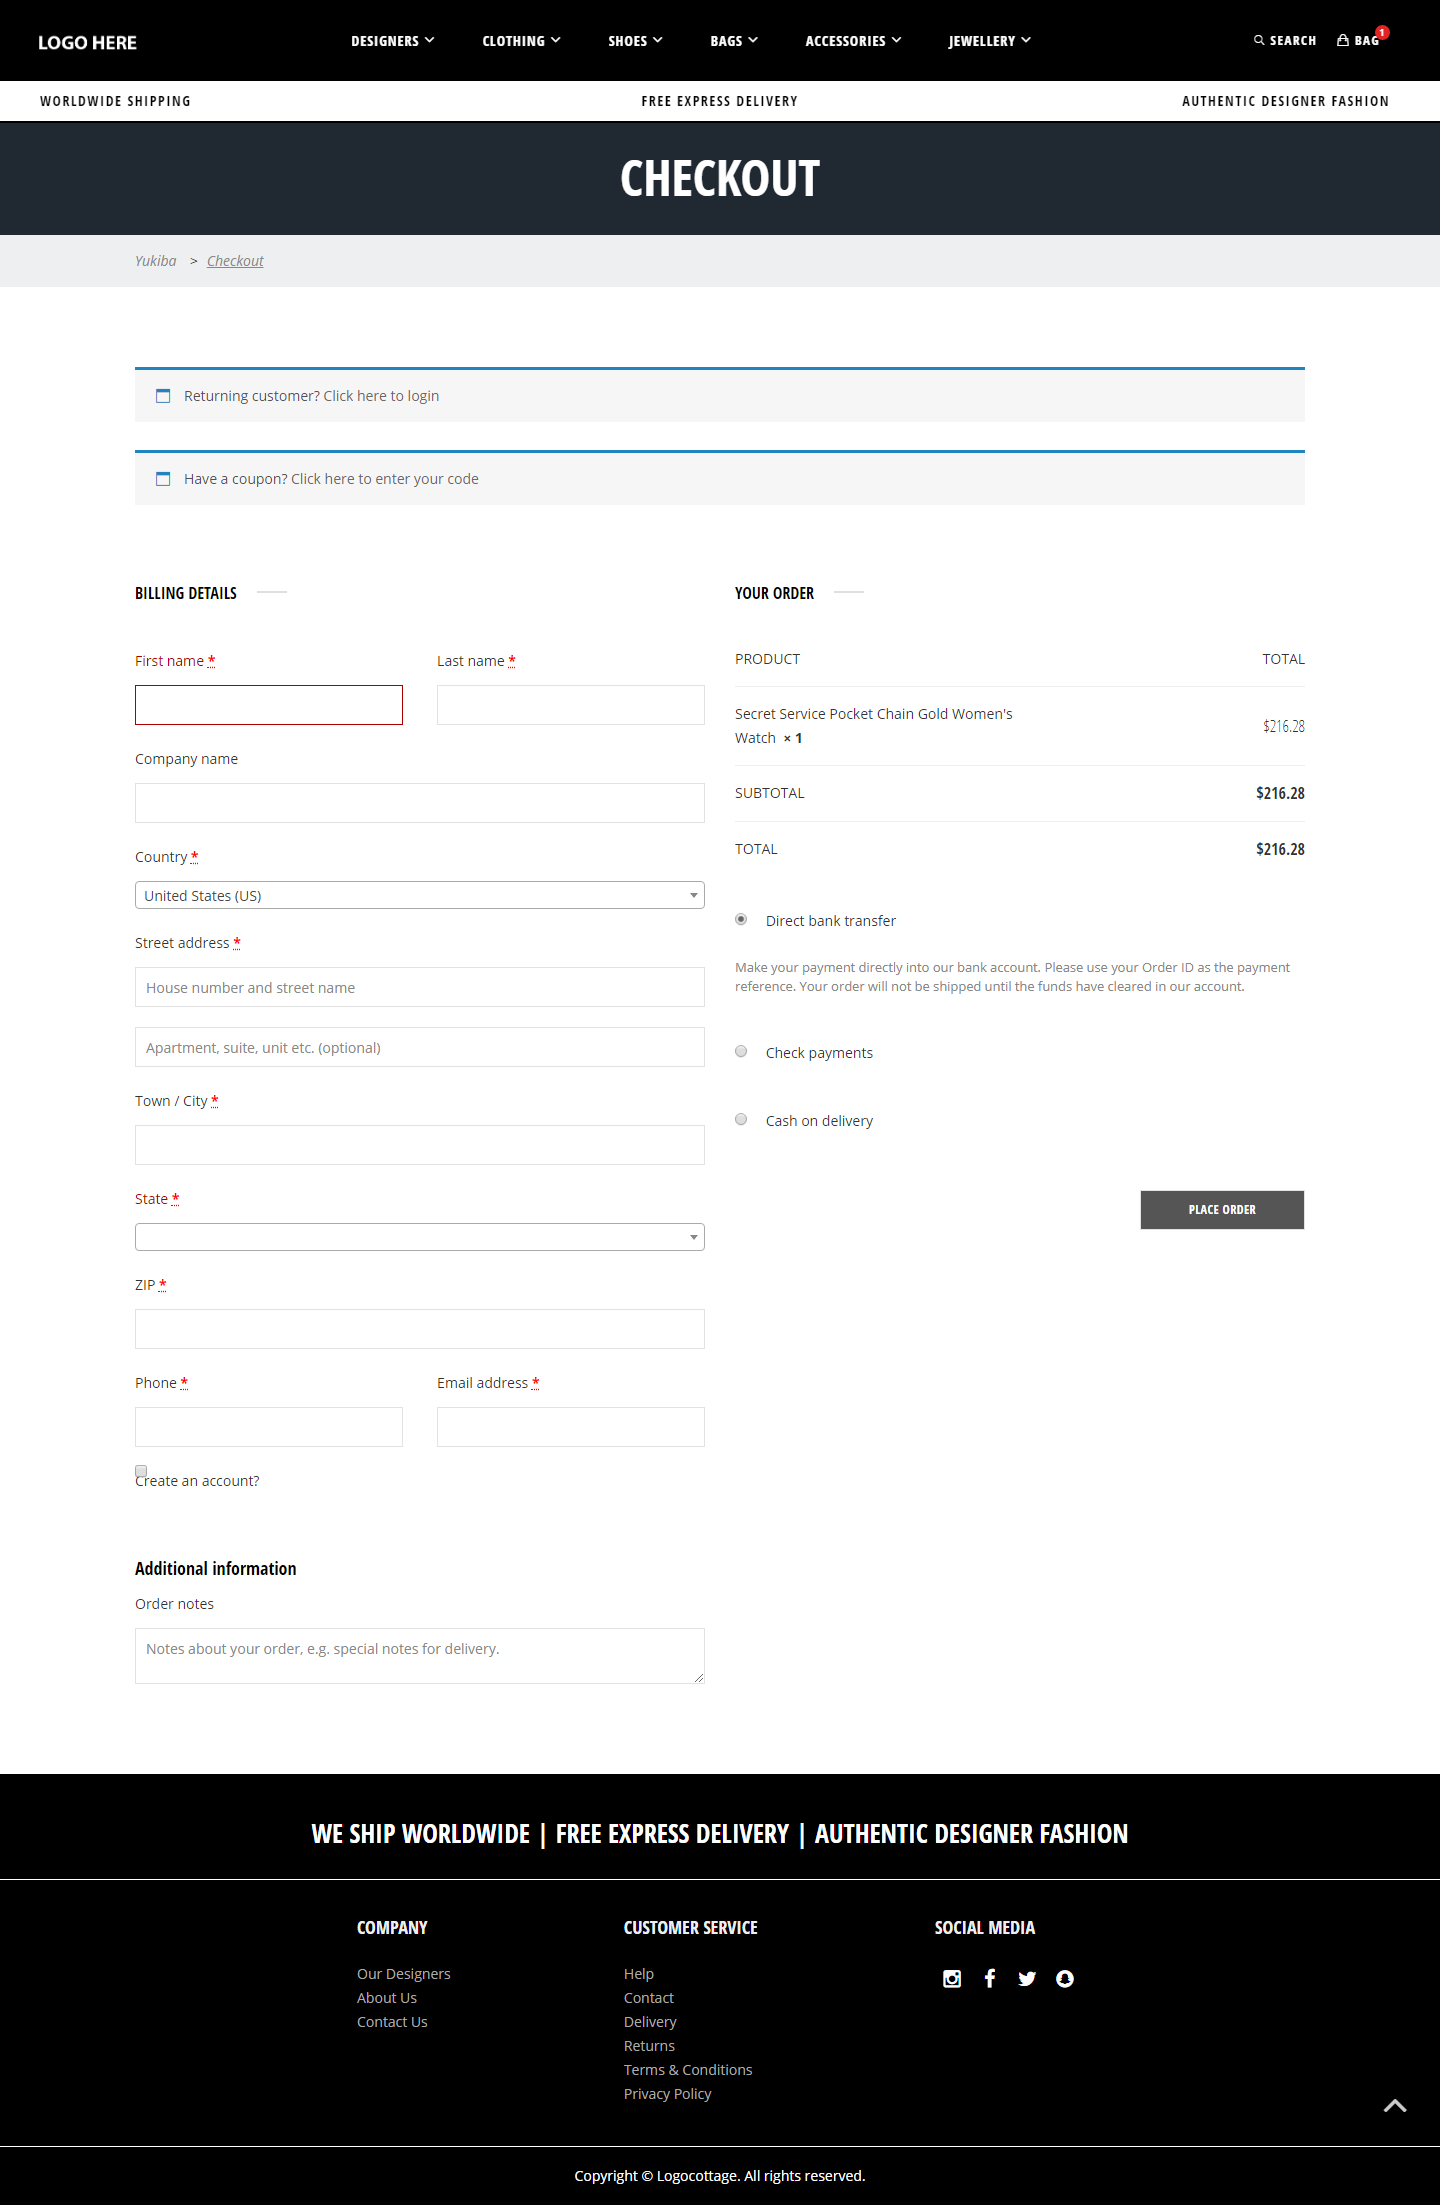The height and width of the screenshot is (2205, 1440).
Task: Tick the Create an account checkbox
Action: tap(141, 1471)
